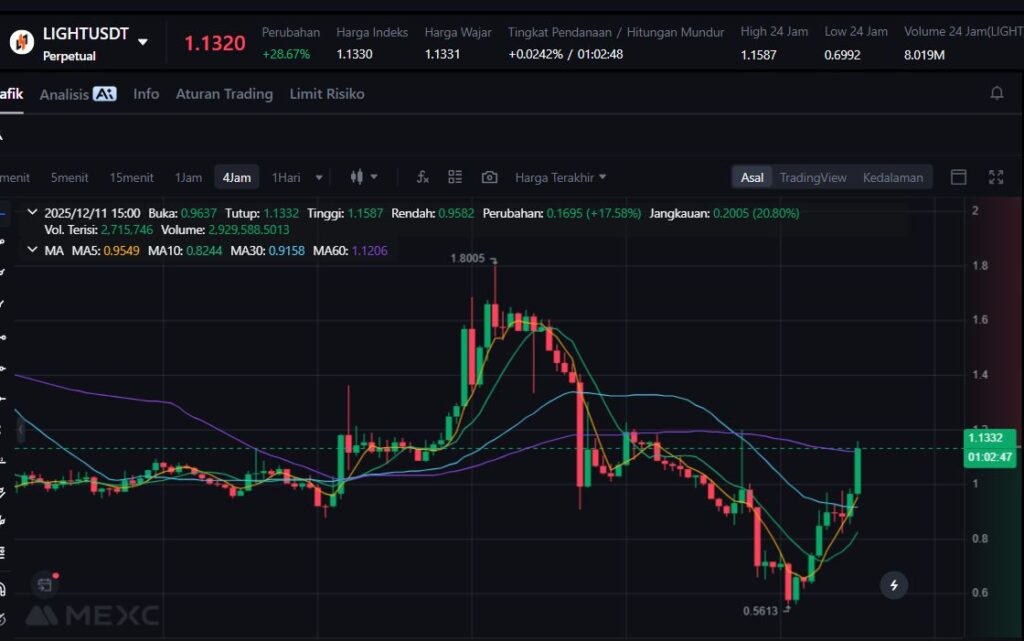Click the chart layout panel icon
The height and width of the screenshot is (641, 1024).
pos(958,177)
